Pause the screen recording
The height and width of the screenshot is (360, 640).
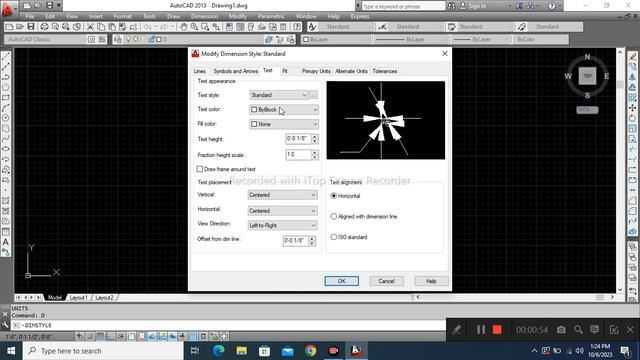click(x=481, y=330)
